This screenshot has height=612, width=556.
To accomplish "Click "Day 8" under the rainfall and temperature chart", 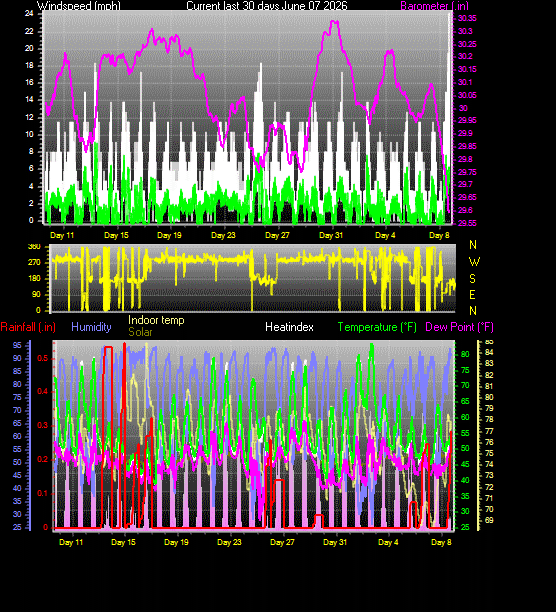I will point(441,542).
